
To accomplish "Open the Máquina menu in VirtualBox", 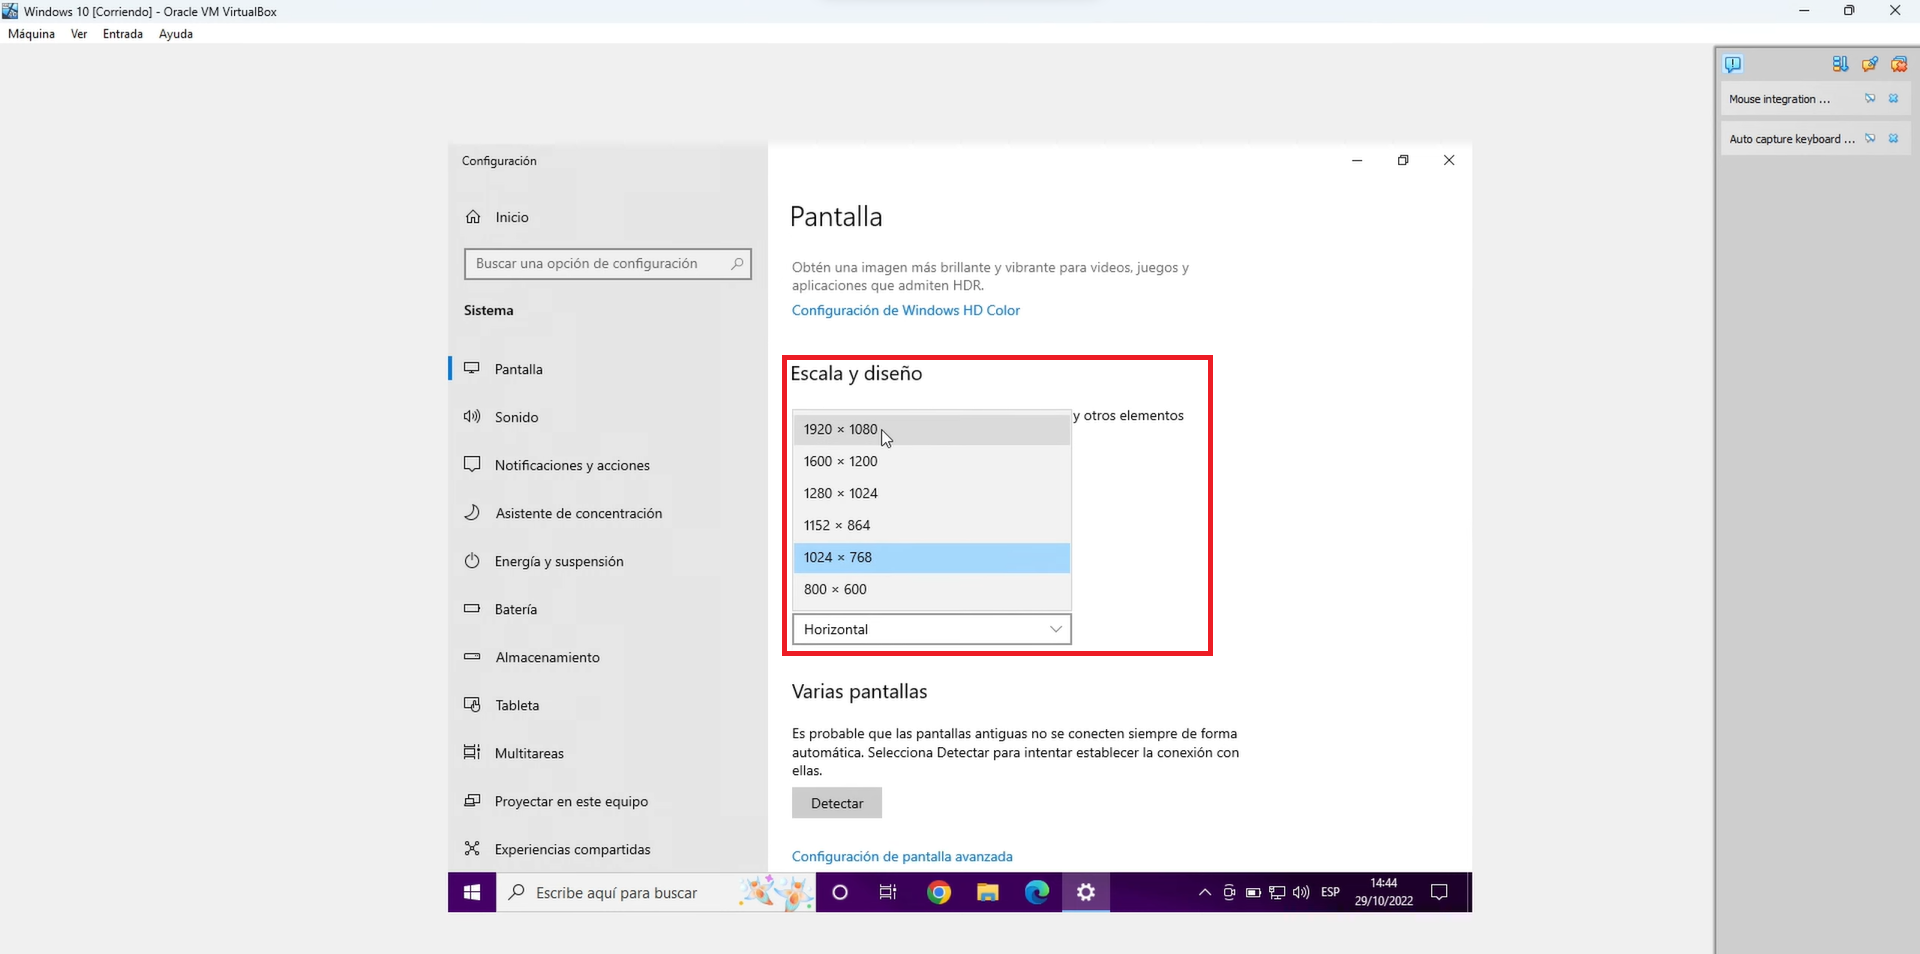I will click(x=30, y=33).
